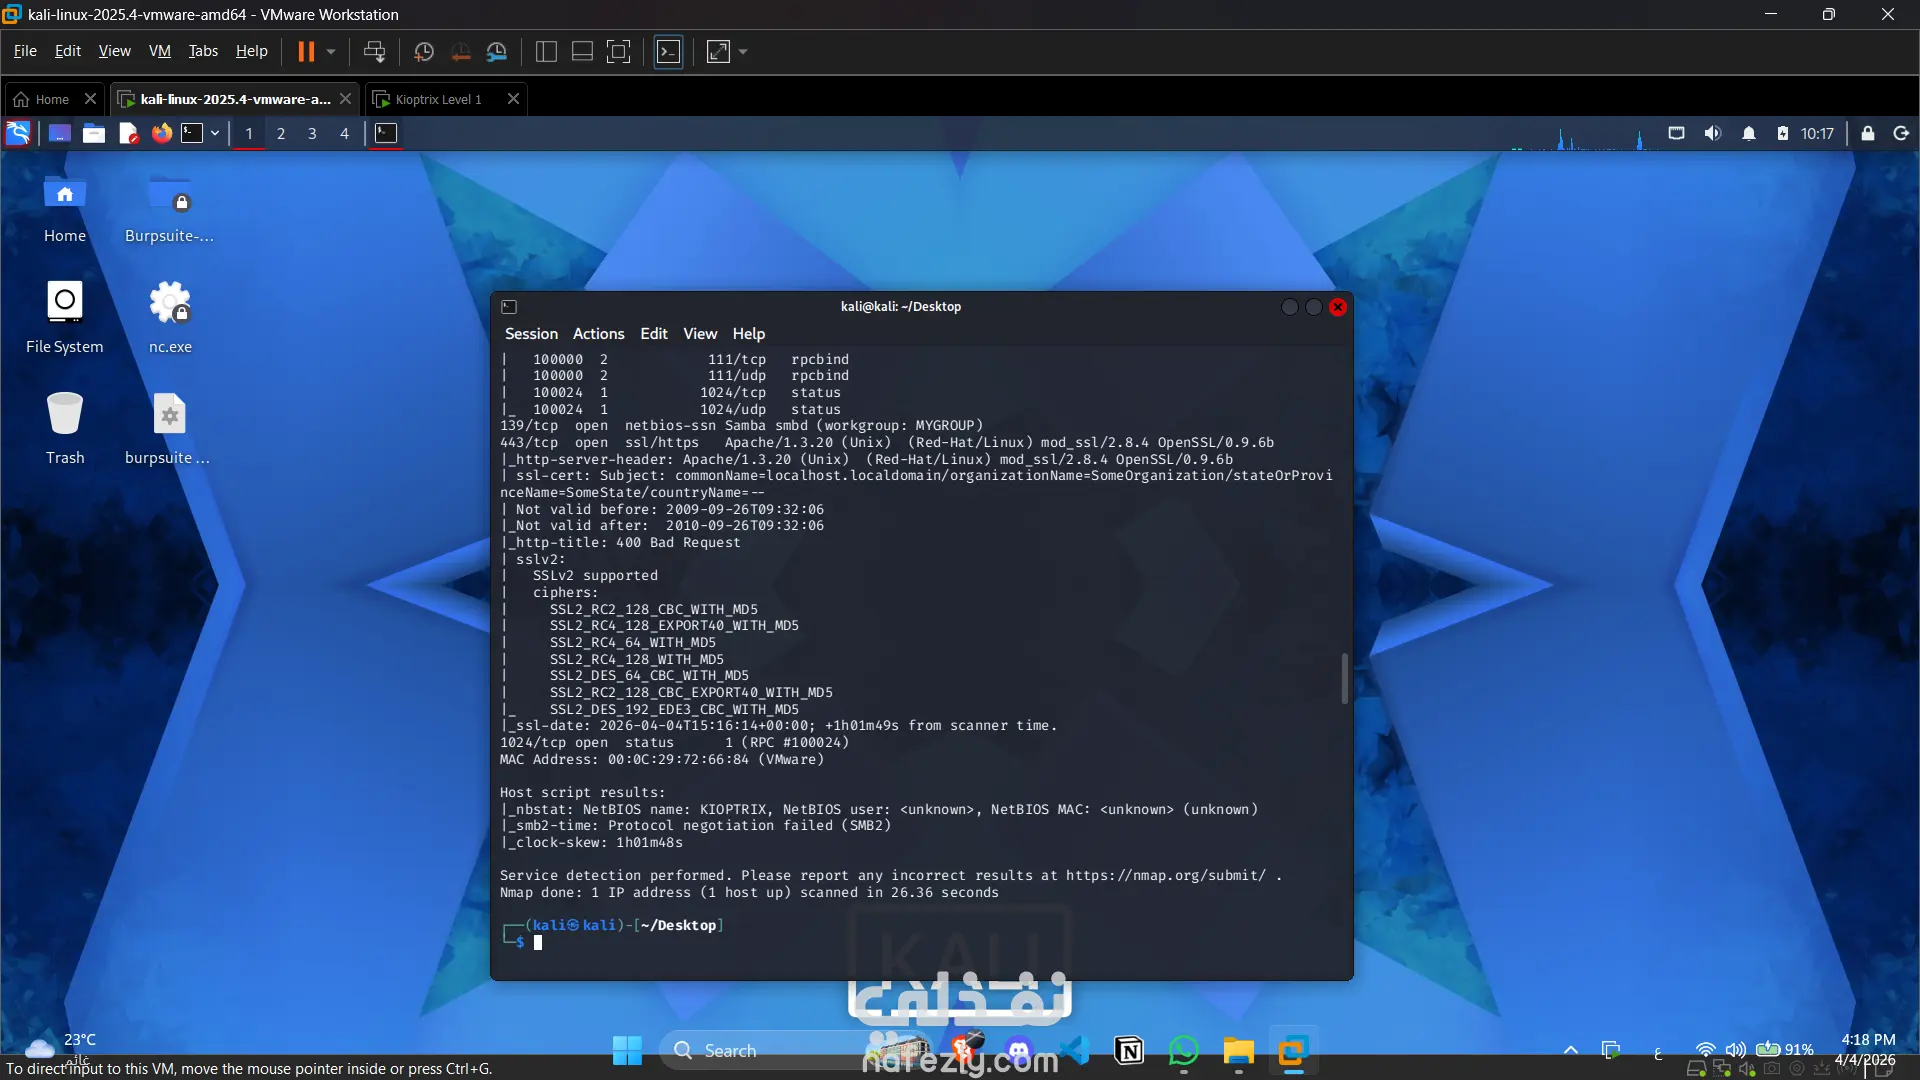Lock the Kali screen
Viewport: 1920px width, 1080px height.
[x=1868, y=133]
